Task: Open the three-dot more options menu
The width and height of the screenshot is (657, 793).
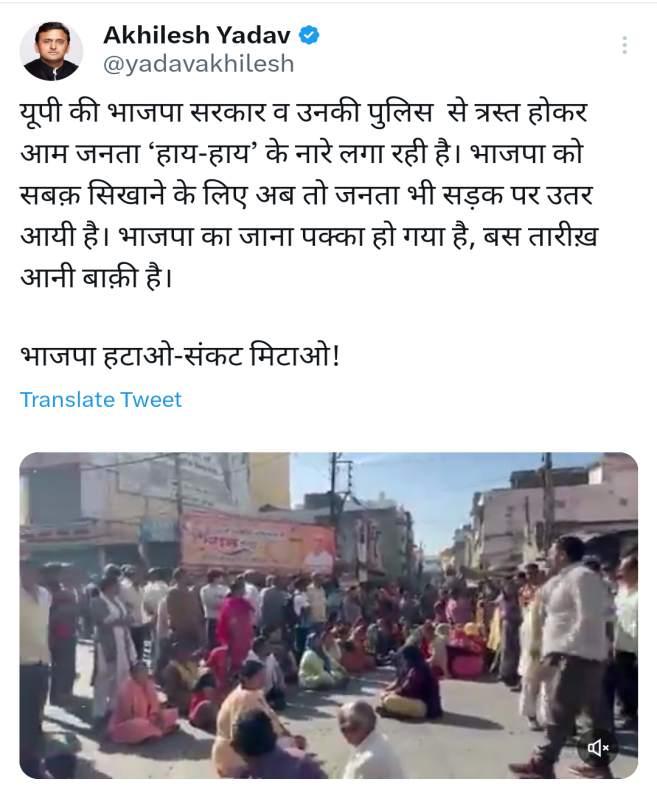Action: (625, 45)
